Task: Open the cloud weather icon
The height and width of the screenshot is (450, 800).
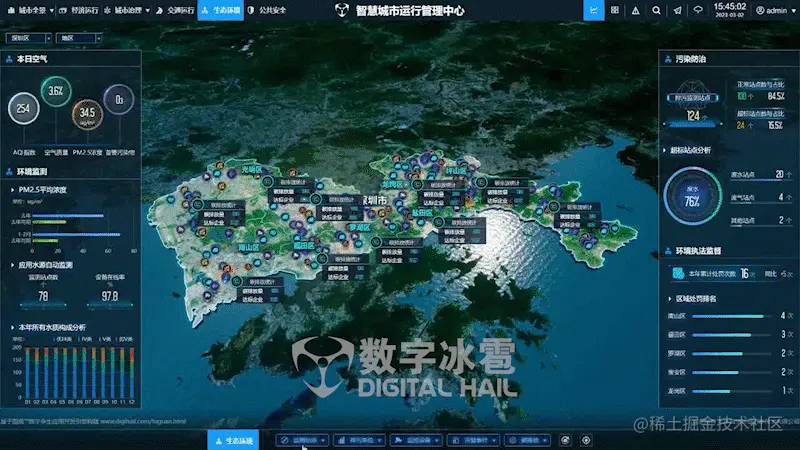Action: coord(698,10)
